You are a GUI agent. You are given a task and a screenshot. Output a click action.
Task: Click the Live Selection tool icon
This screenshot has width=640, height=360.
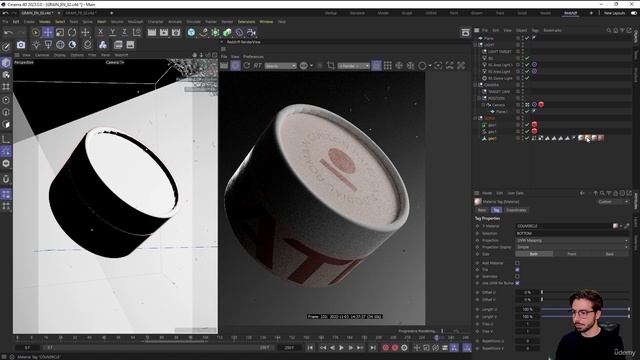point(36,32)
